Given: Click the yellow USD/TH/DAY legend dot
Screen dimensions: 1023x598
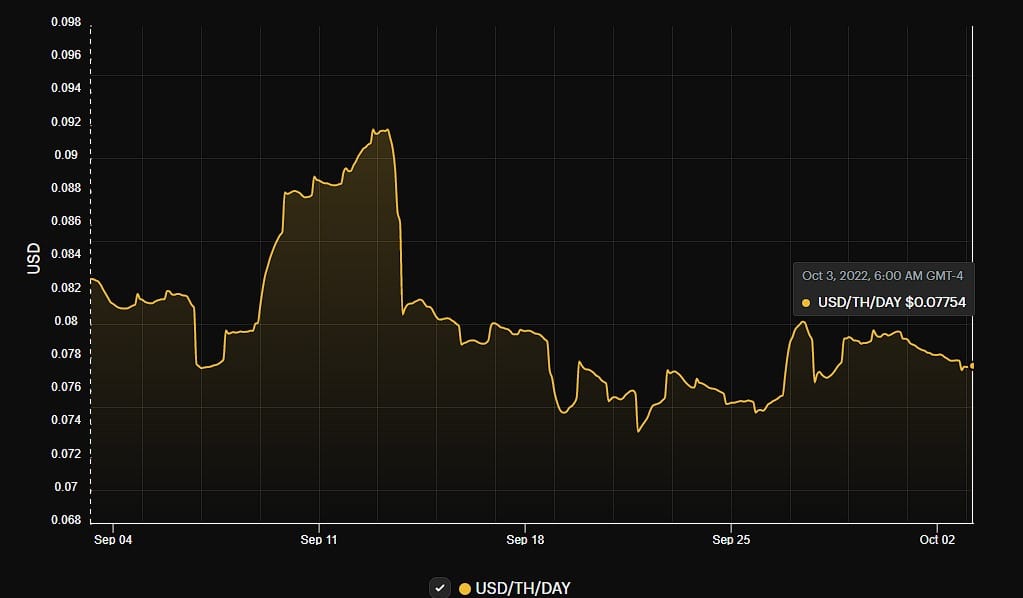Looking at the screenshot, I should coord(465,589).
